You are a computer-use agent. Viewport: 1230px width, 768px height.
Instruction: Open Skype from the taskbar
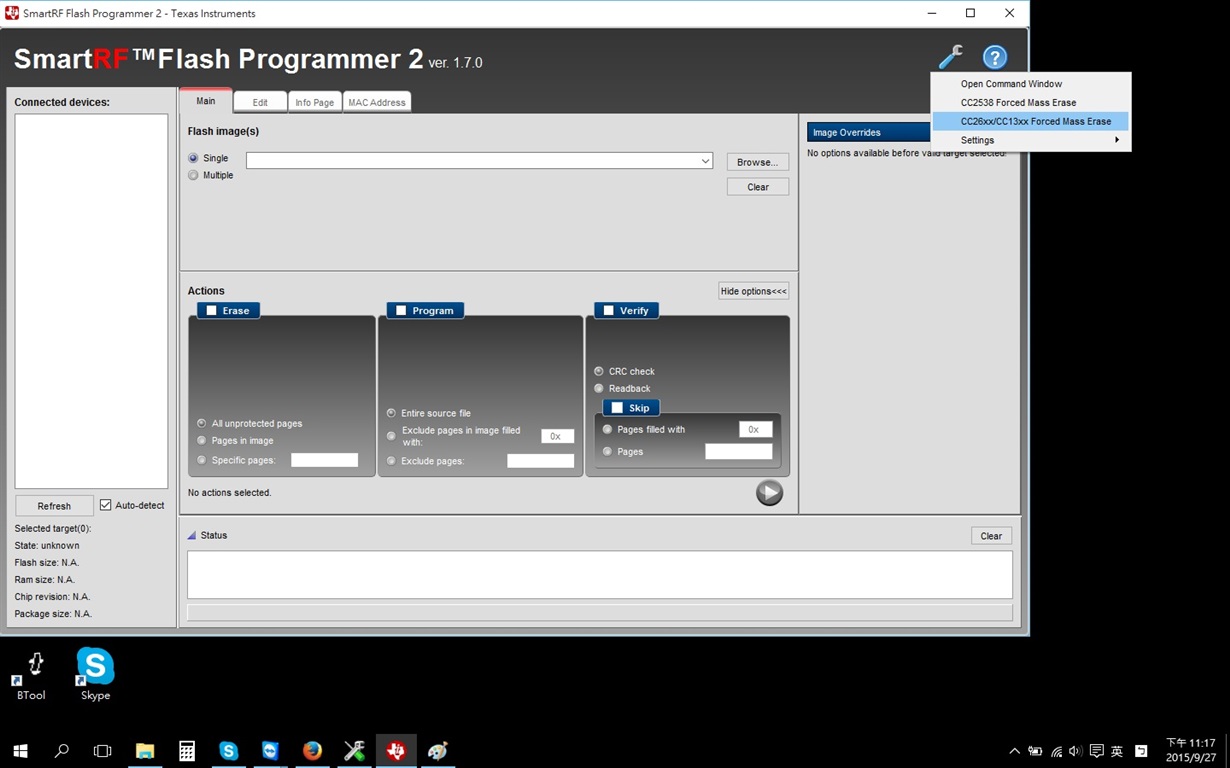229,750
